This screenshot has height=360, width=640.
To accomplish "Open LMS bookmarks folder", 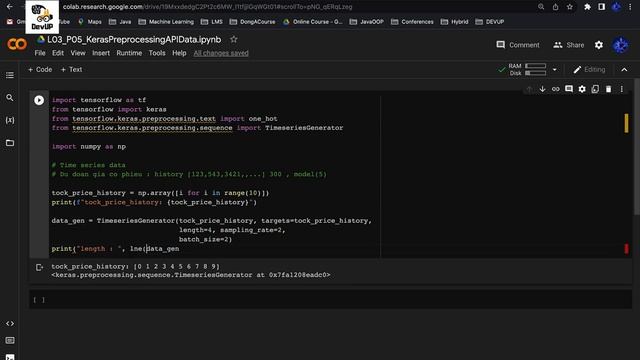I will click(x=212, y=22).
